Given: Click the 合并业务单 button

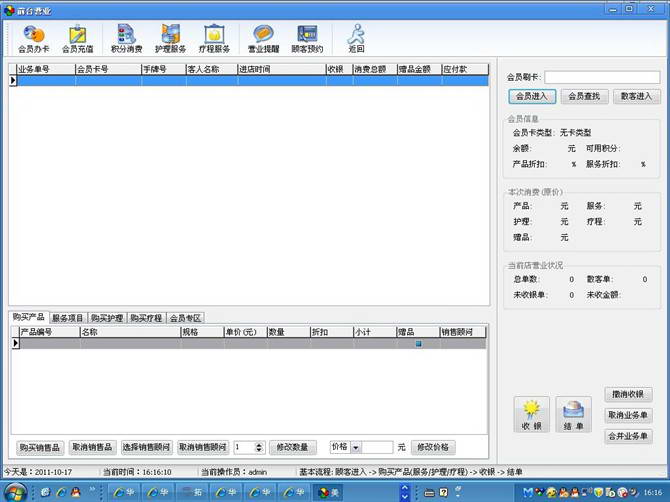Looking at the screenshot, I should 628,436.
